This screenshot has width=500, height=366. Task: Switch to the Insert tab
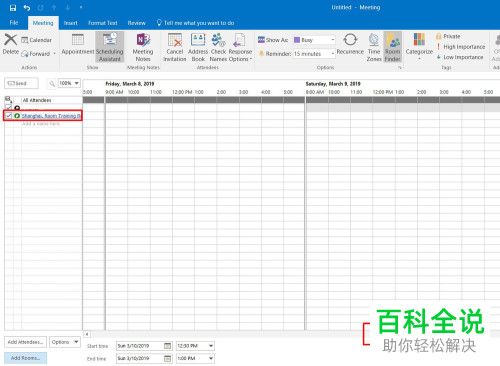[x=70, y=23]
